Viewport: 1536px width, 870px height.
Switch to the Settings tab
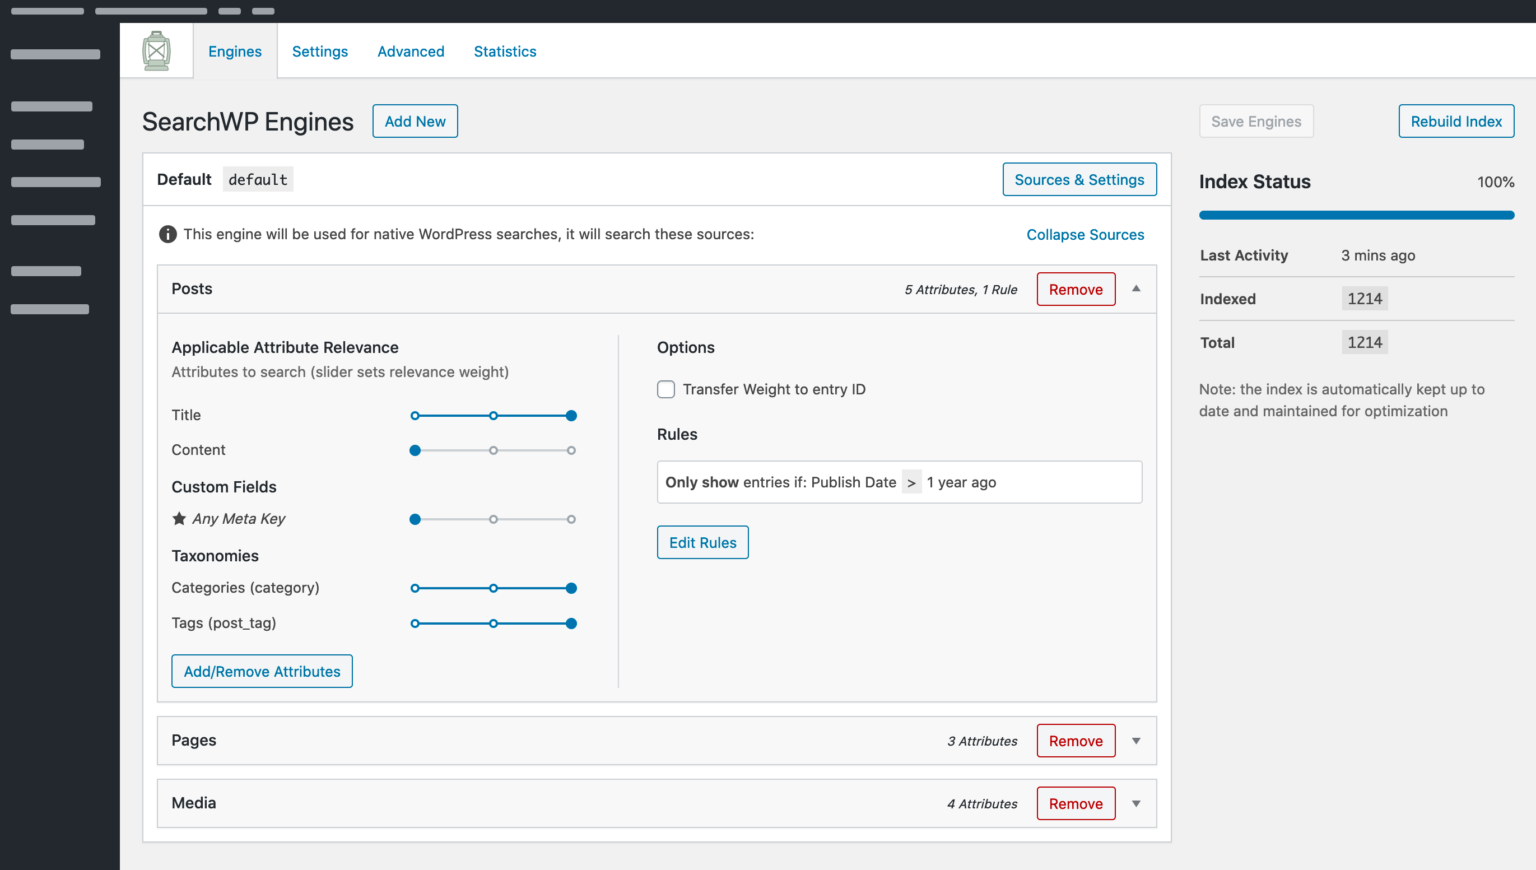point(319,51)
